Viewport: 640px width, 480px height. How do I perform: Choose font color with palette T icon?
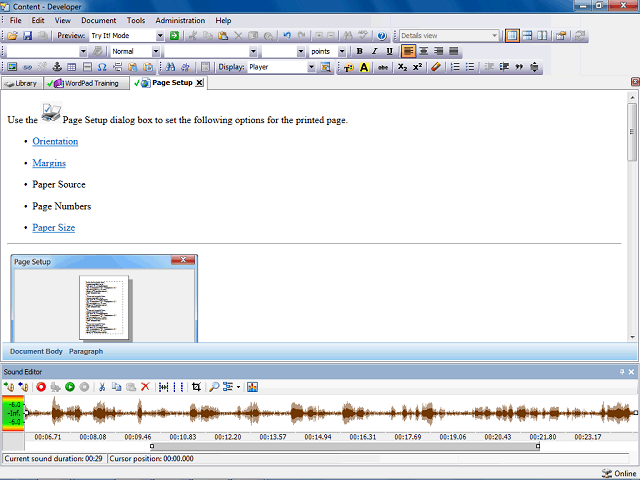pos(349,67)
